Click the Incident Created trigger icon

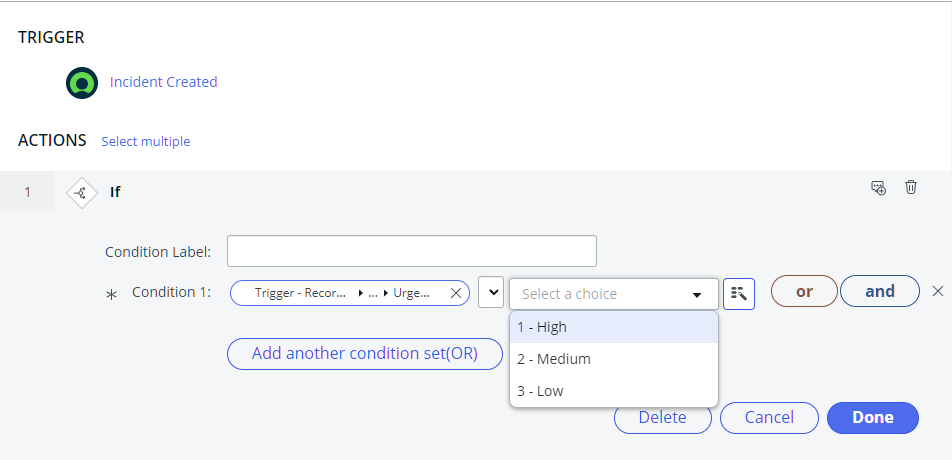click(82, 83)
